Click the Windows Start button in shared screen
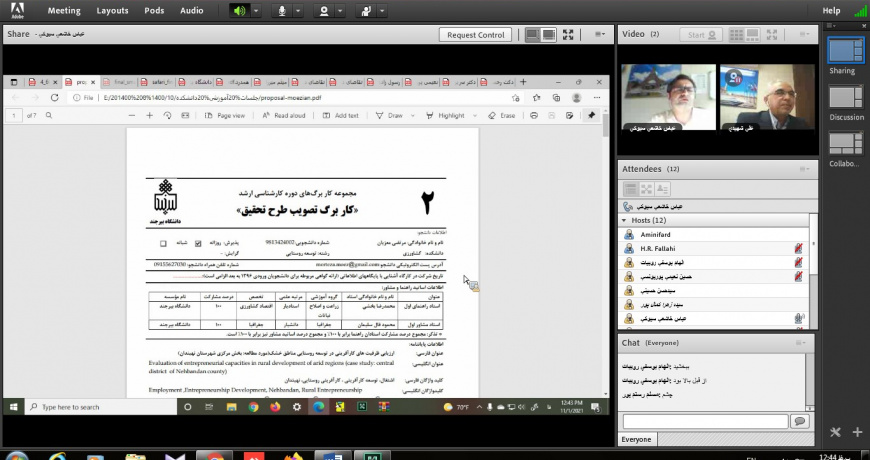This screenshot has width=870, height=460. click(13, 407)
